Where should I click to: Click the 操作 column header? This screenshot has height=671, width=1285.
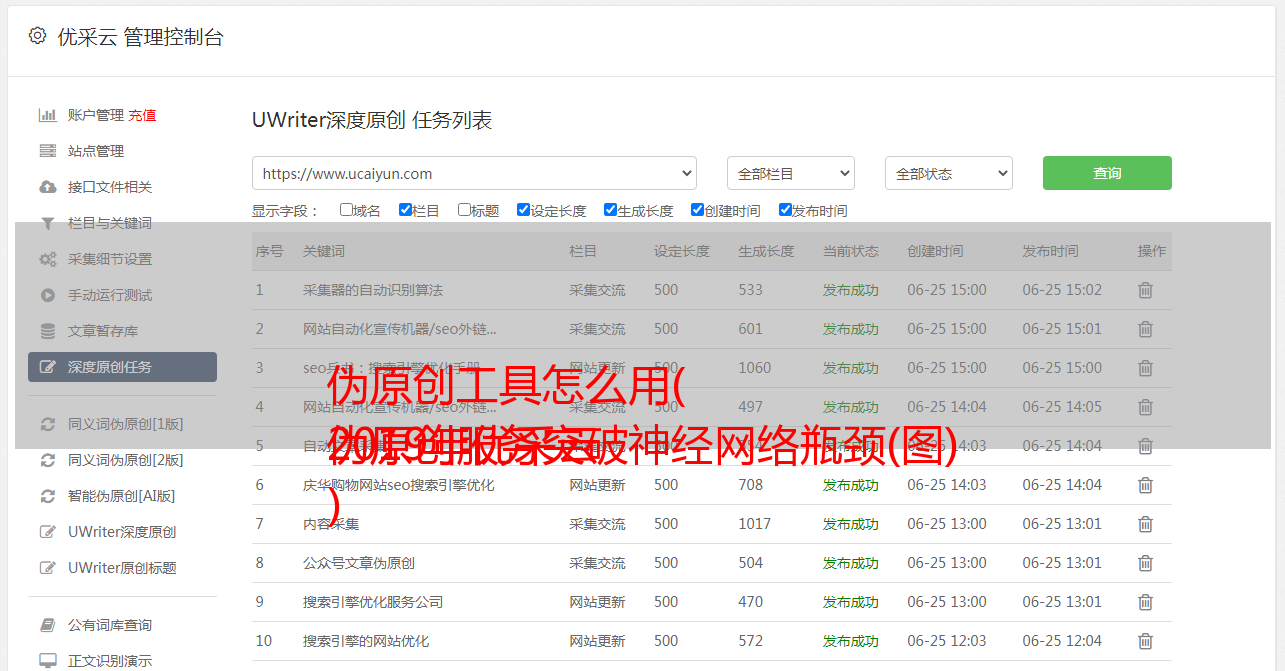pos(1152,251)
